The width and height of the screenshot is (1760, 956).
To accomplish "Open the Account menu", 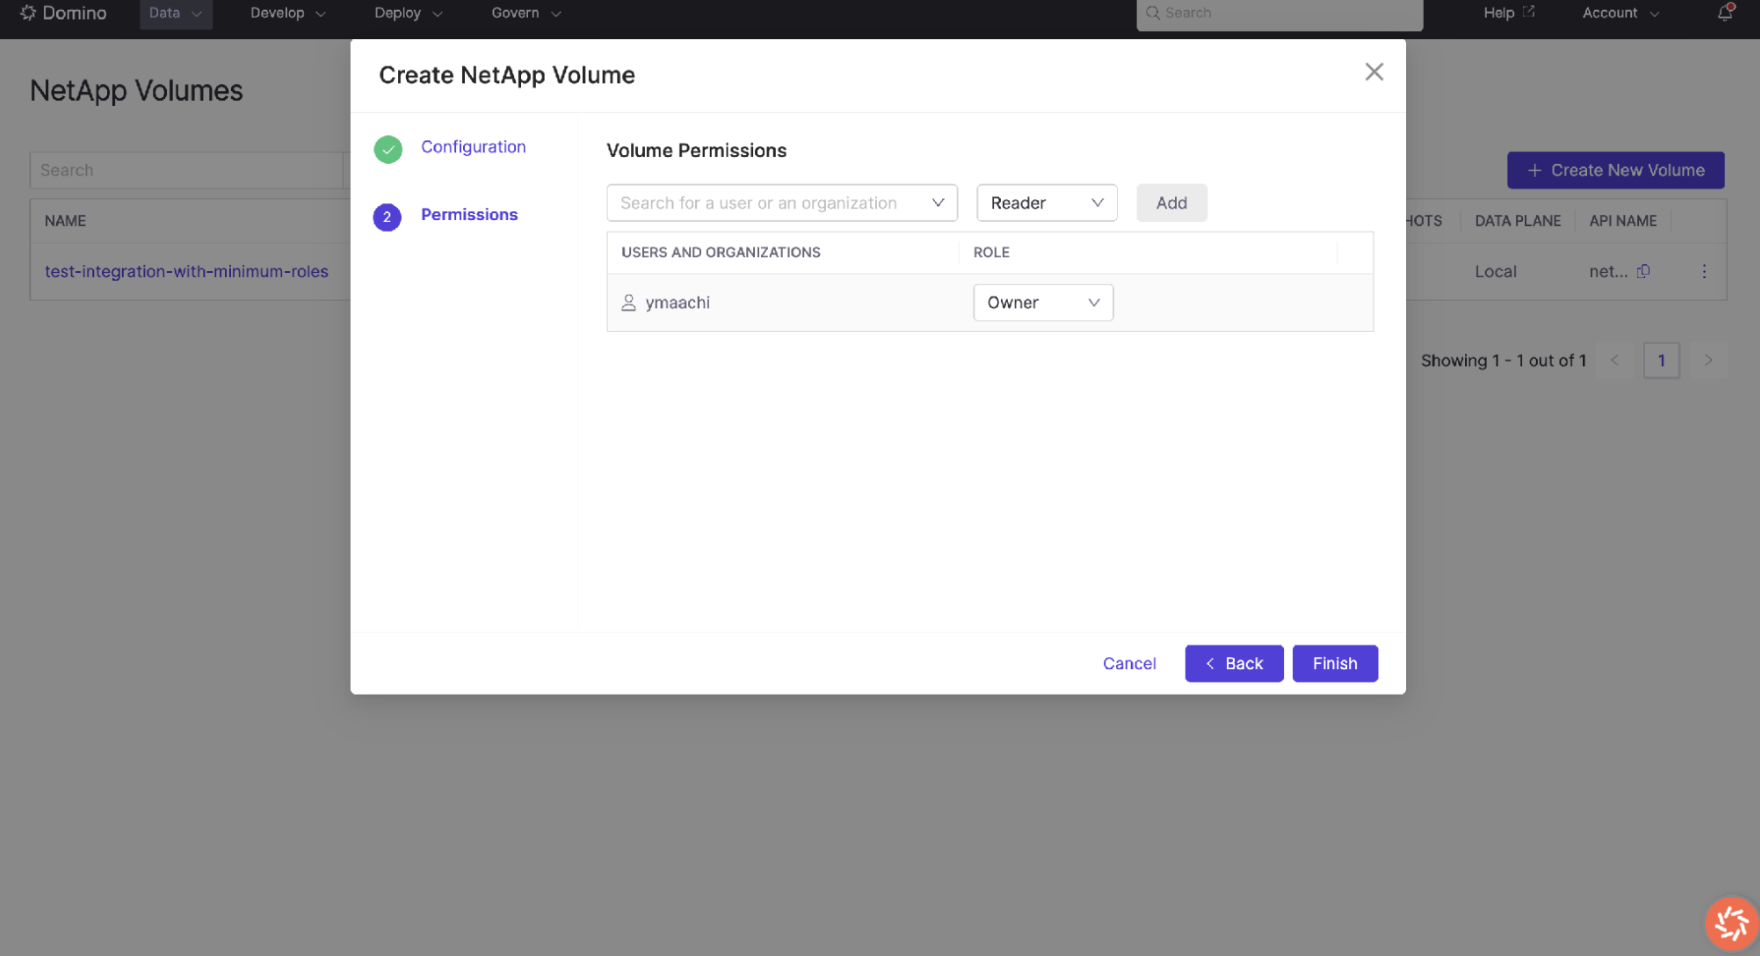I will click(x=1620, y=13).
